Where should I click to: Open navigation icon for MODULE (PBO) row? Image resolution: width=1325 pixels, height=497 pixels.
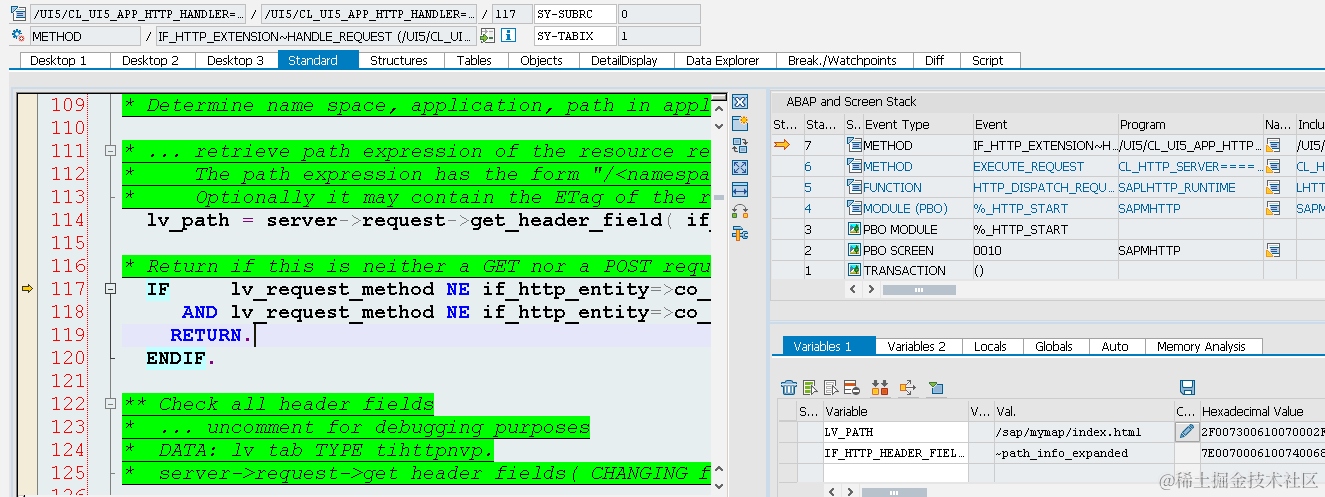coord(1273,209)
